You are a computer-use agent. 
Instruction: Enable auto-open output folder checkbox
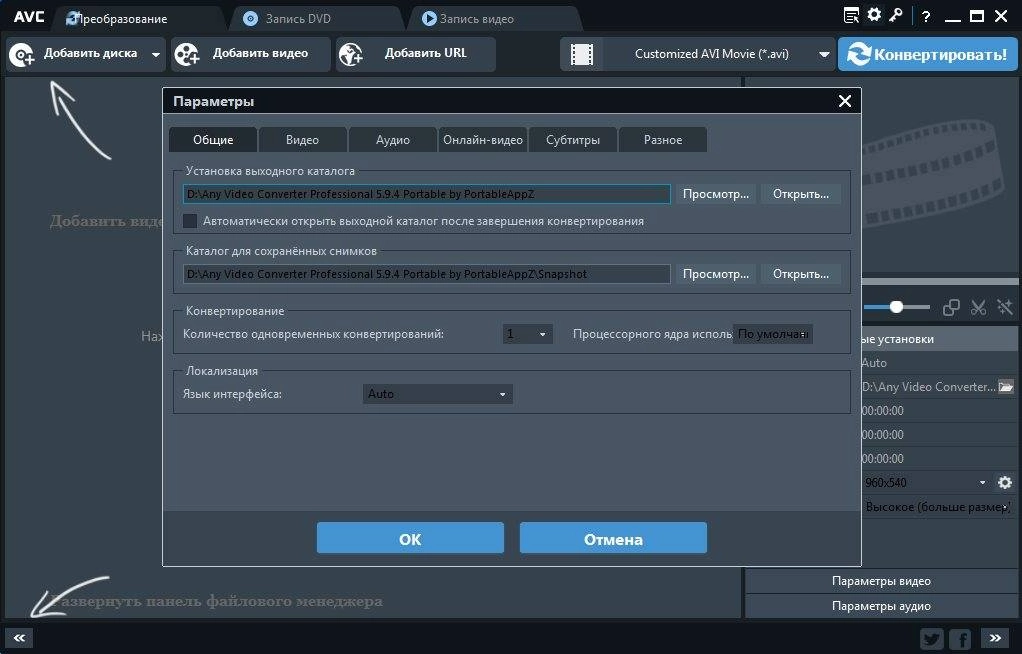pos(190,221)
